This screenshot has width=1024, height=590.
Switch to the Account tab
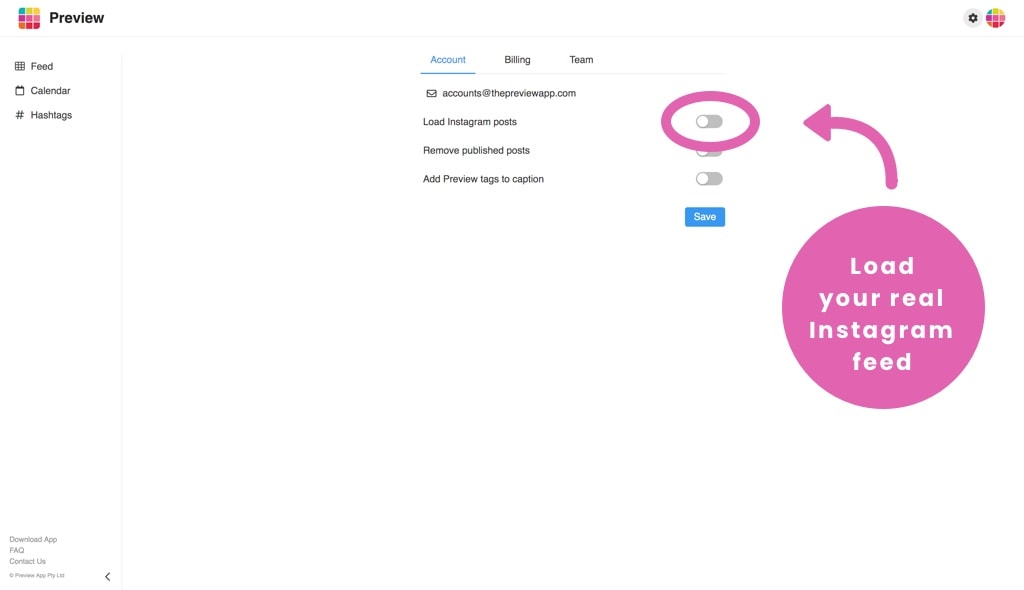coord(447,59)
